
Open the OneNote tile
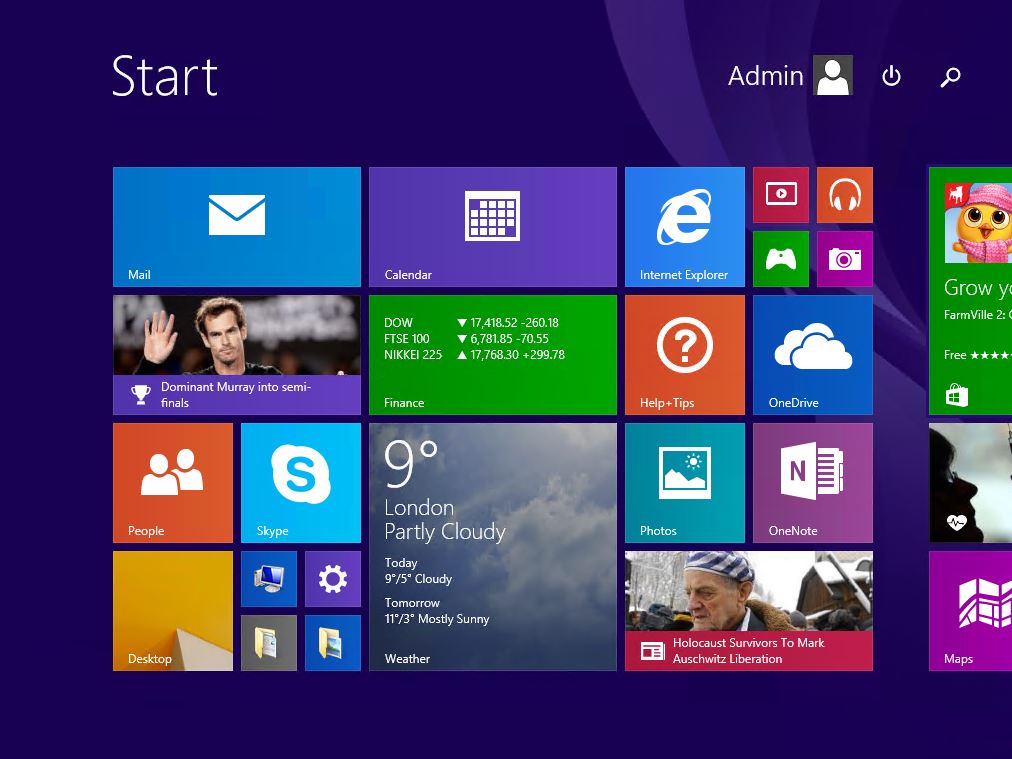click(812, 482)
